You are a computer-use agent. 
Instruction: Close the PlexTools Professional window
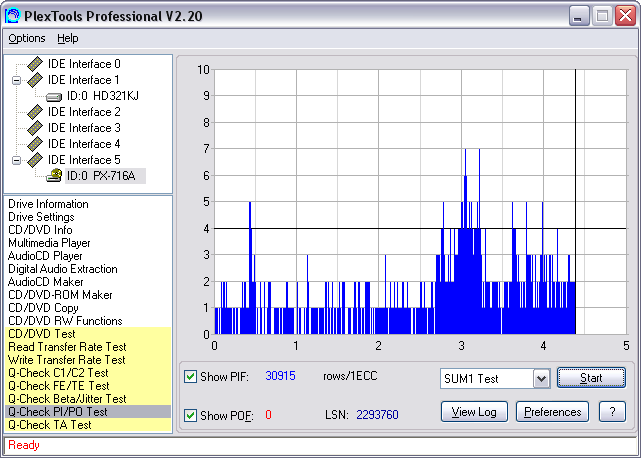pos(625,16)
